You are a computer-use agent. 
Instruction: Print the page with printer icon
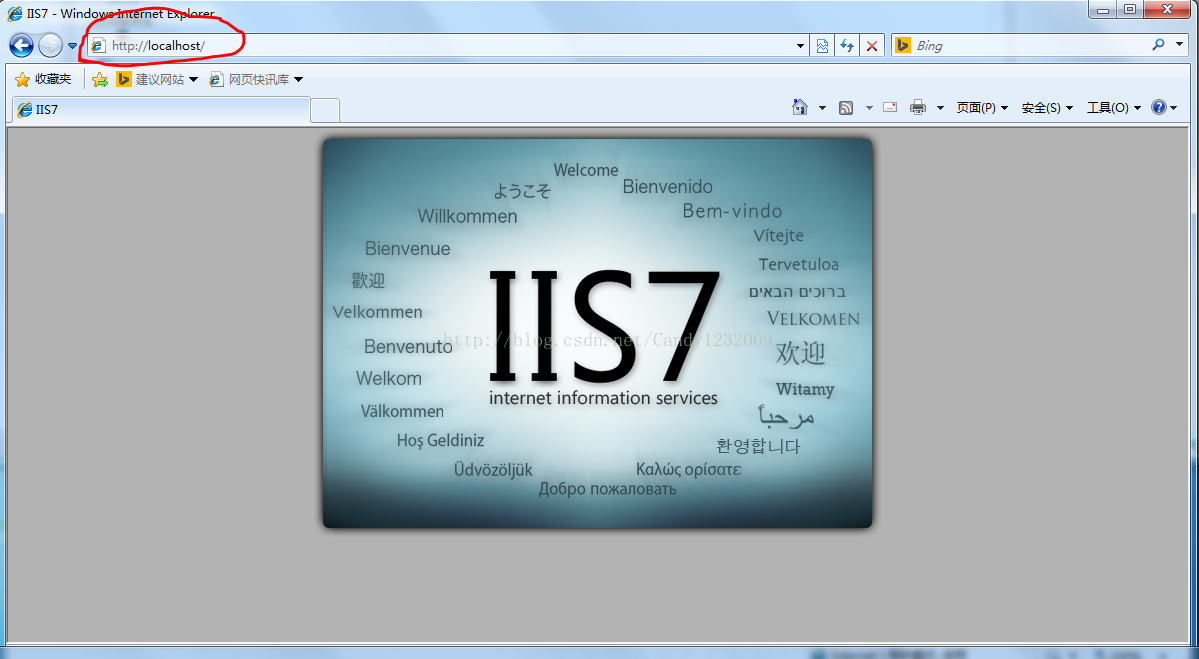pos(918,107)
